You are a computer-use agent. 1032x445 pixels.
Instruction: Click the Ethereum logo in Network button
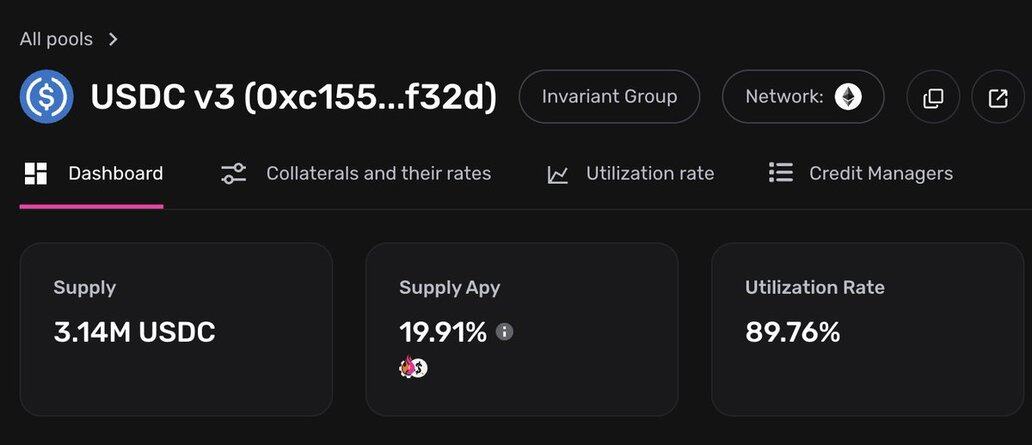pyautogui.click(x=848, y=97)
